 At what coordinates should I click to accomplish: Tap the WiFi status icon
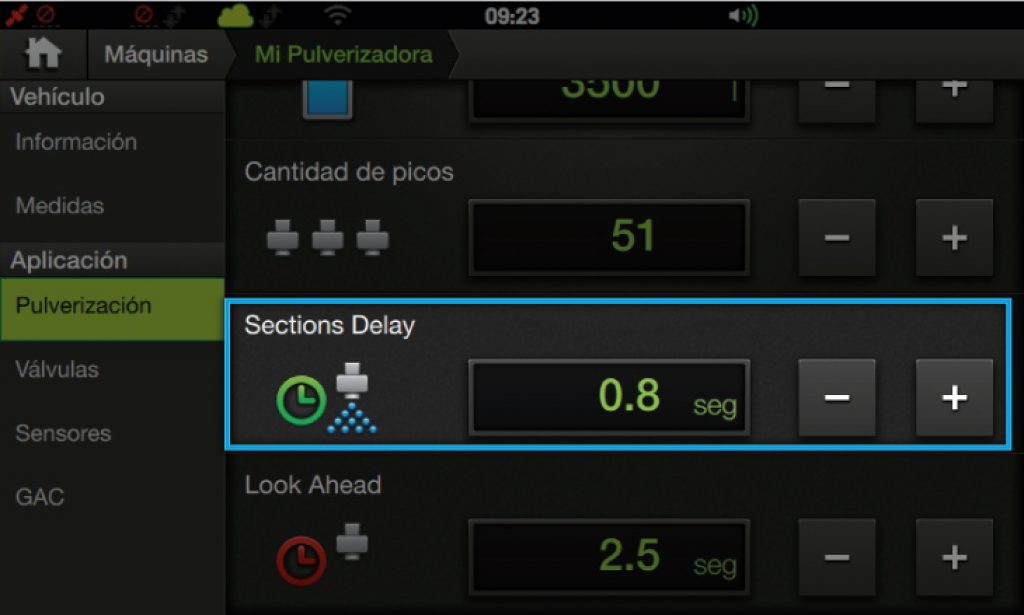[x=338, y=15]
